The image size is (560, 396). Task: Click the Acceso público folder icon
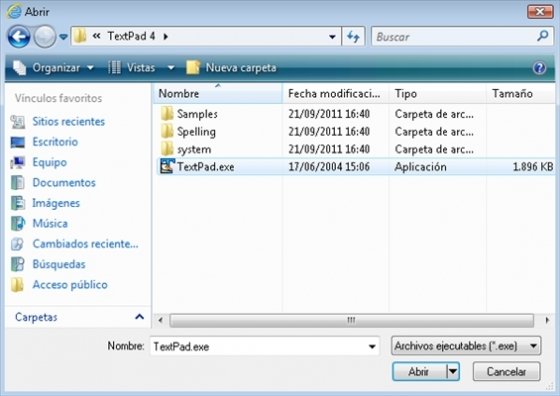pyautogui.click(x=17, y=285)
